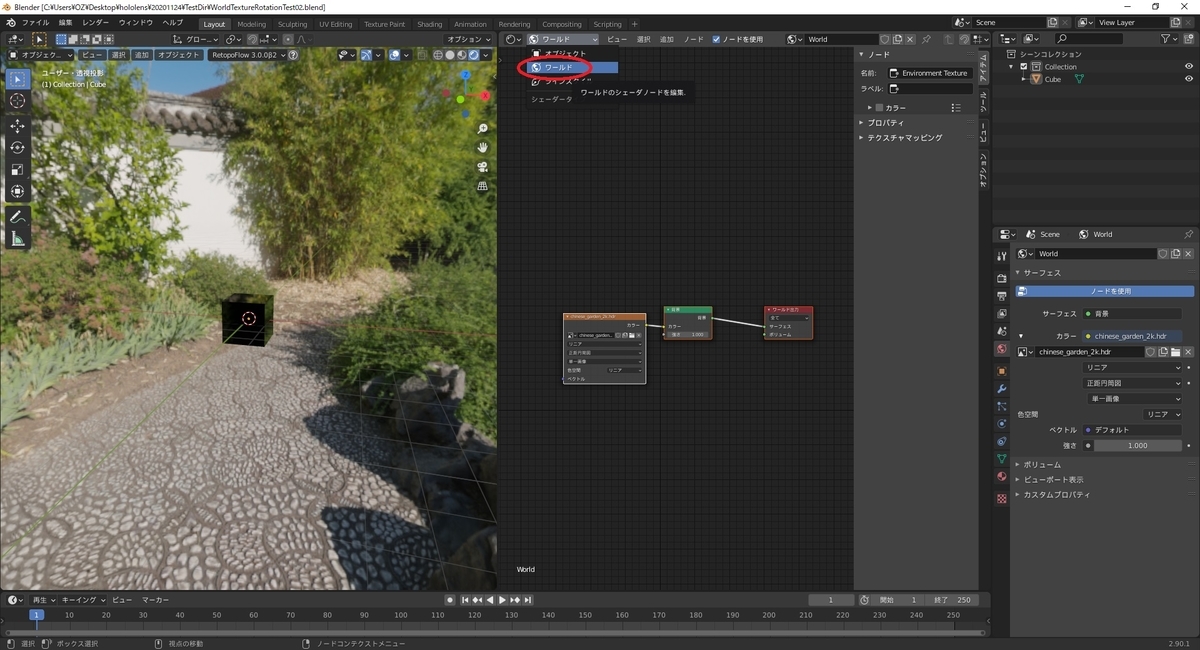Select the Select Box tool in viewport
The width and height of the screenshot is (1200, 650).
point(18,79)
